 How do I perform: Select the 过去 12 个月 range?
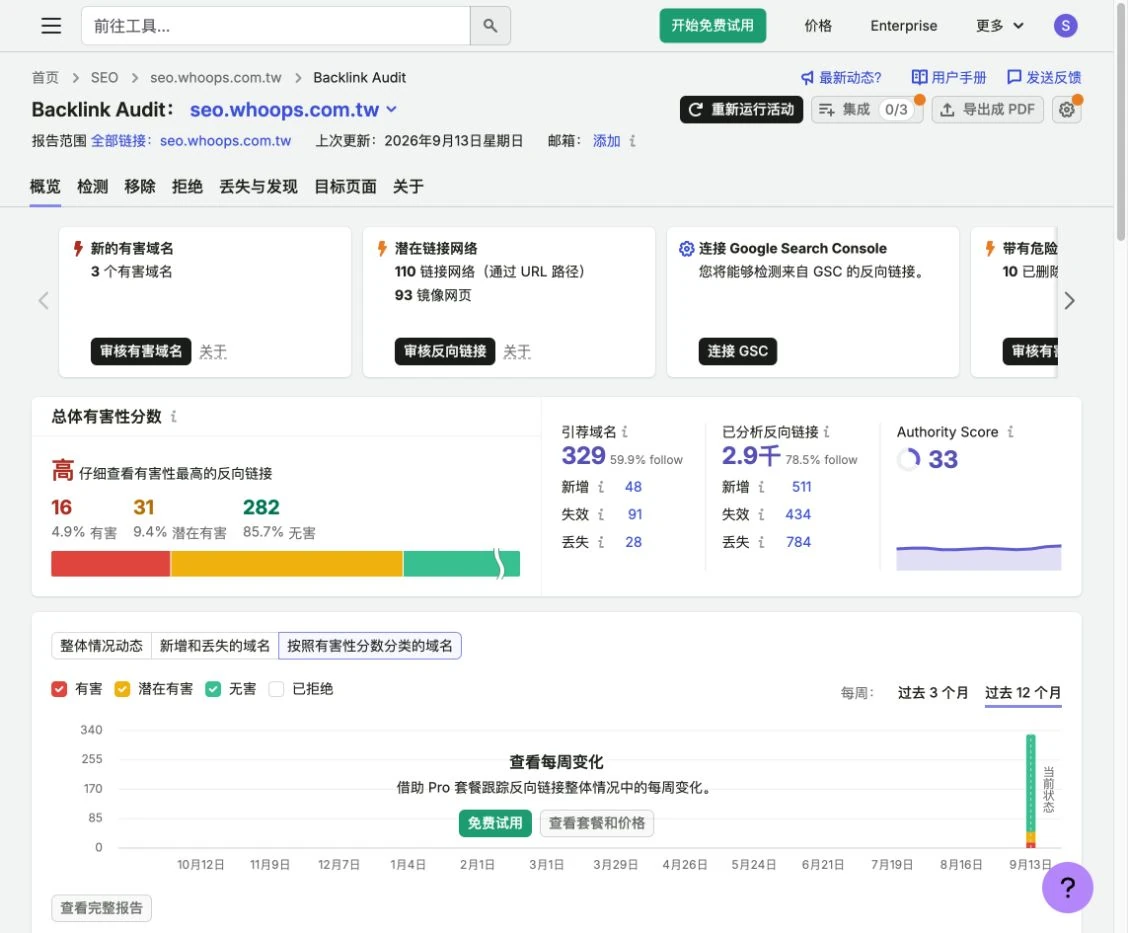pyautogui.click(x=1023, y=693)
